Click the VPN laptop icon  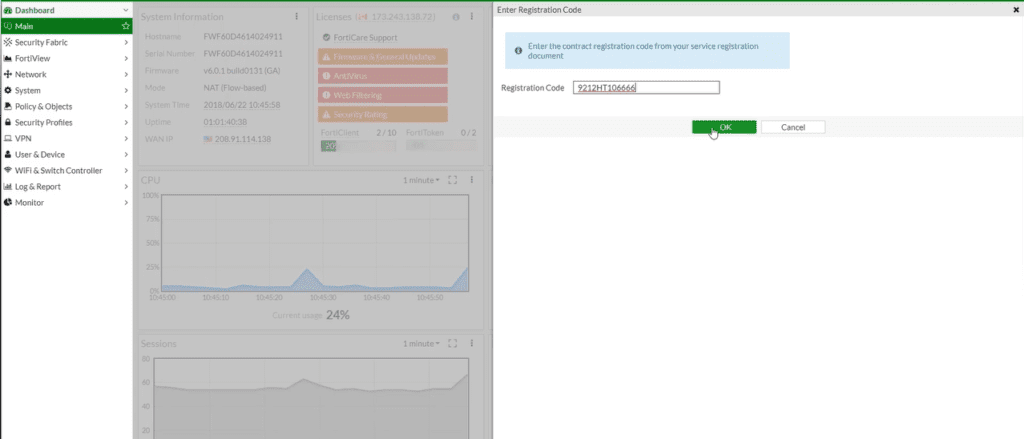(x=8, y=138)
